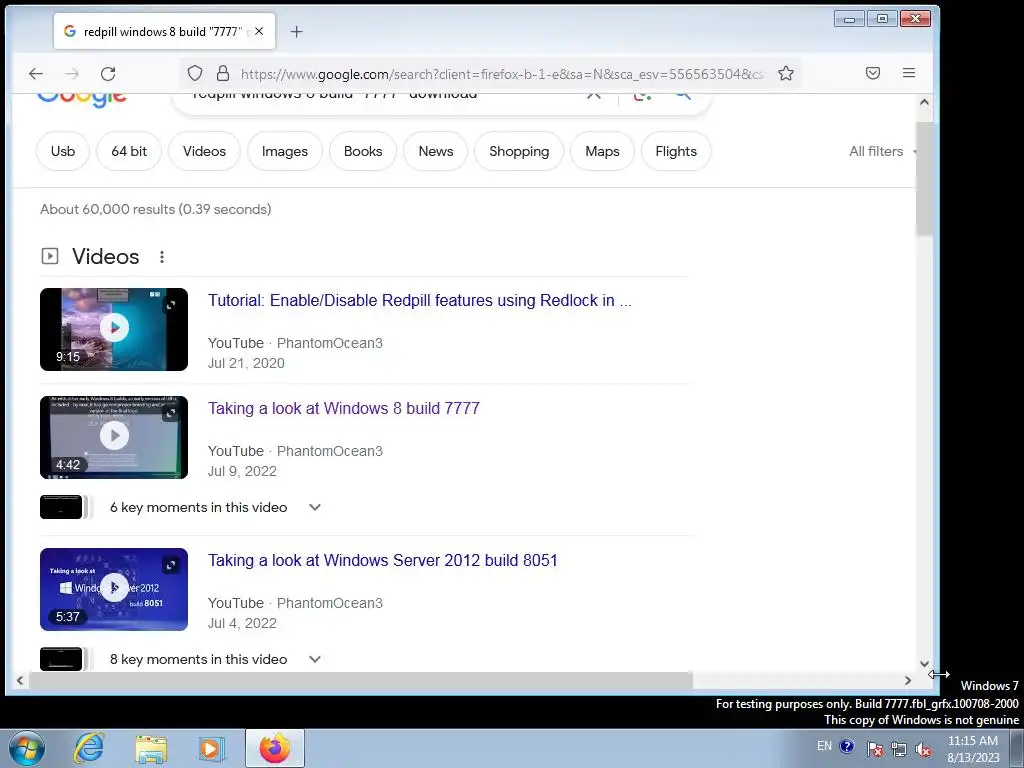
Task: Open Taking a look at Windows 8 build 7777
Action: [344, 408]
